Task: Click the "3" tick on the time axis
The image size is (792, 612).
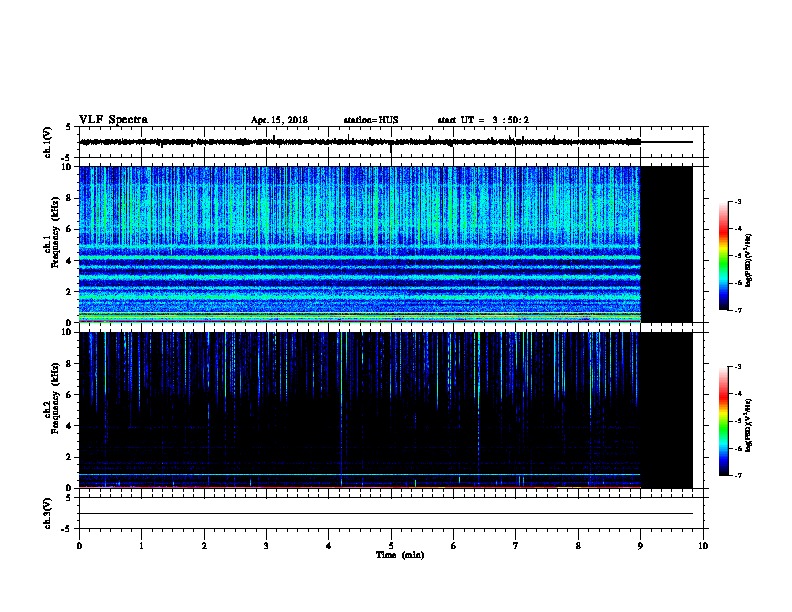Action: [266, 546]
